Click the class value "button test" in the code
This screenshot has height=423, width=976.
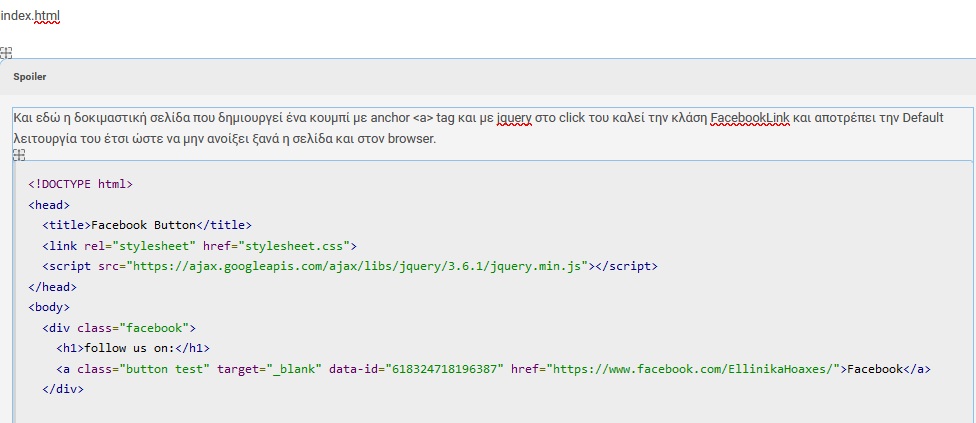pyautogui.click(x=165, y=369)
